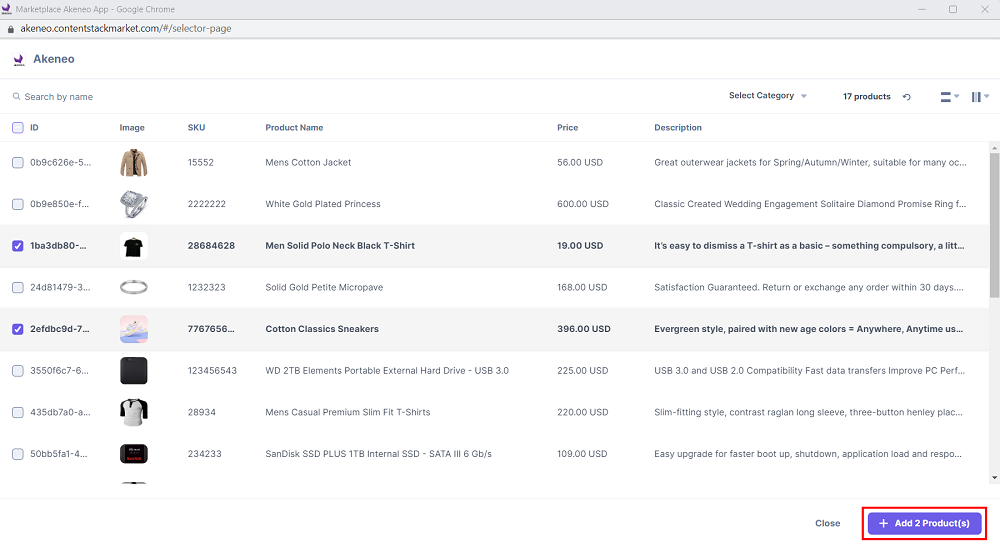Image resolution: width=1000 pixels, height=558 pixels.
Task: Check the SanDisk SSD PLUS checkbox
Action: pyautogui.click(x=18, y=454)
